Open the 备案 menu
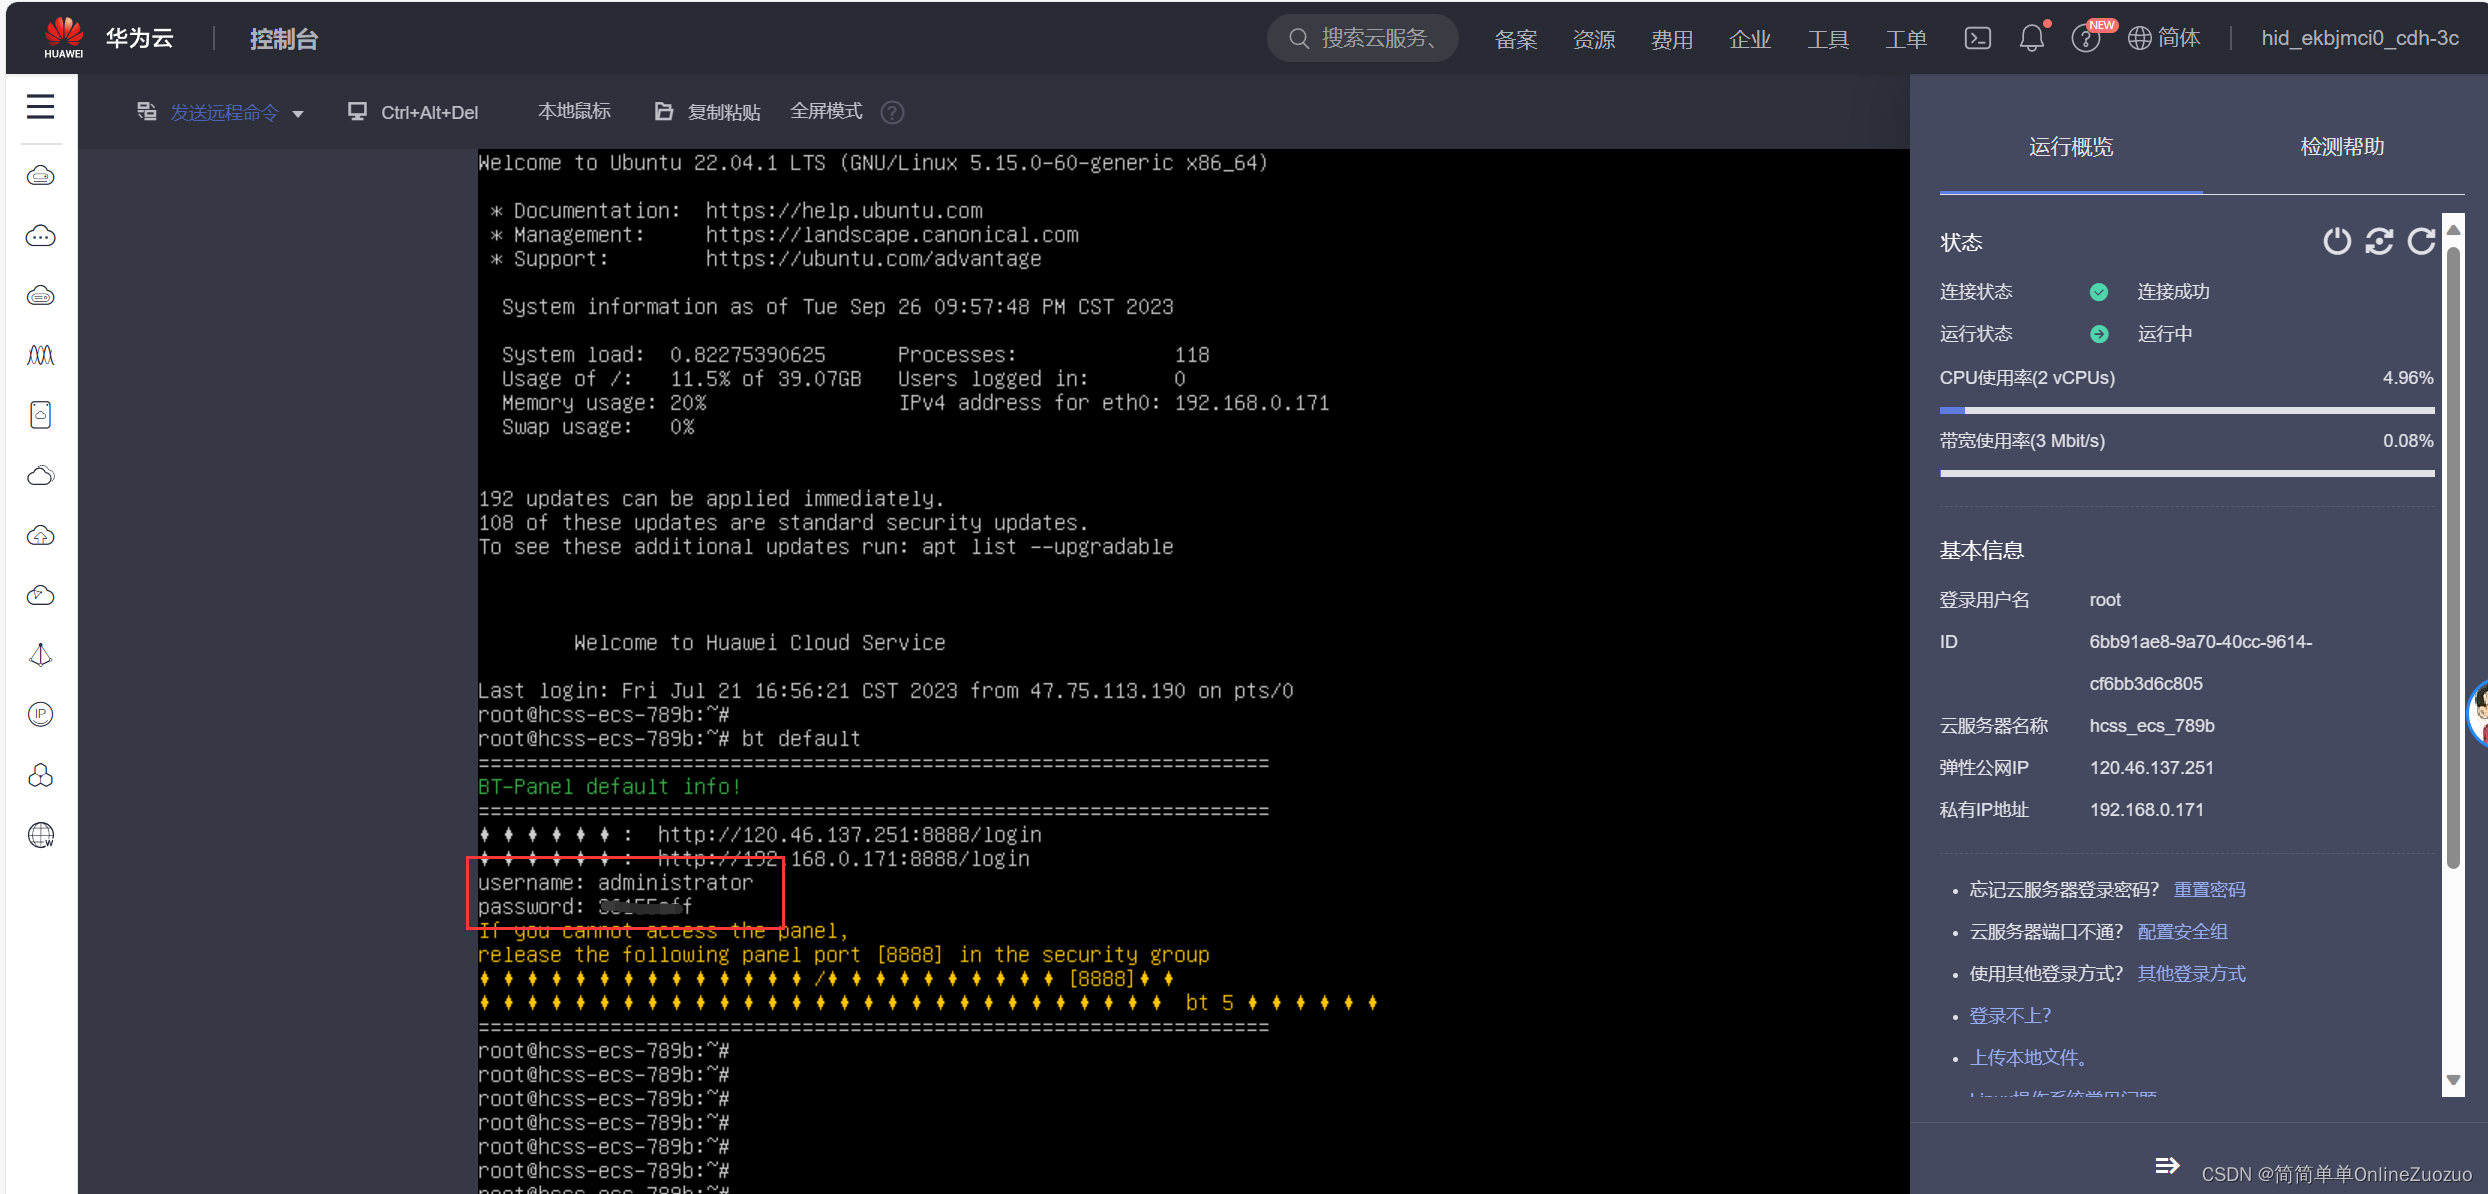The height and width of the screenshot is (1194, 2488). (x=1516, y=39)
